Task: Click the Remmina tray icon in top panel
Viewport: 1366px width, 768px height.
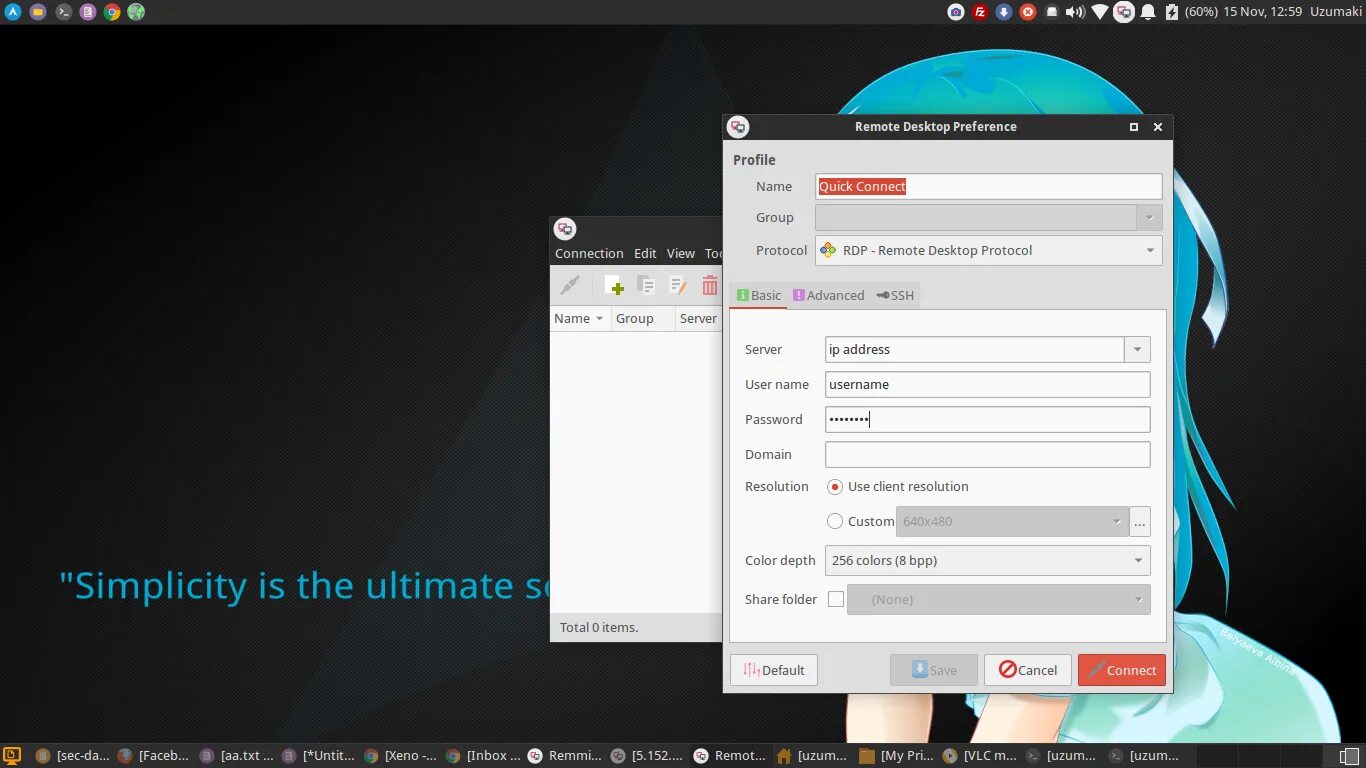Action: click(x=1124, y=12)
